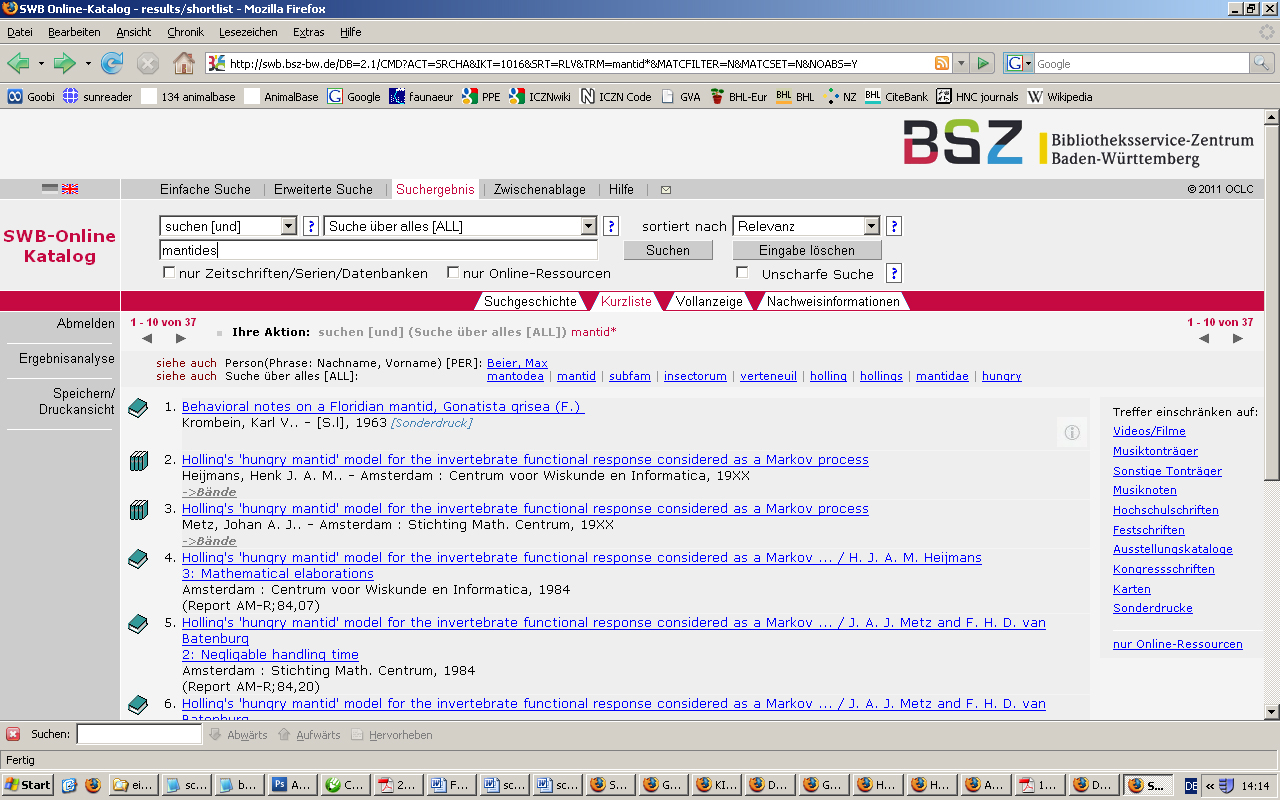Screen dimensions: 1280x800
Task: Click the help question mark beside Relevanz
Action: pos(894,226)
